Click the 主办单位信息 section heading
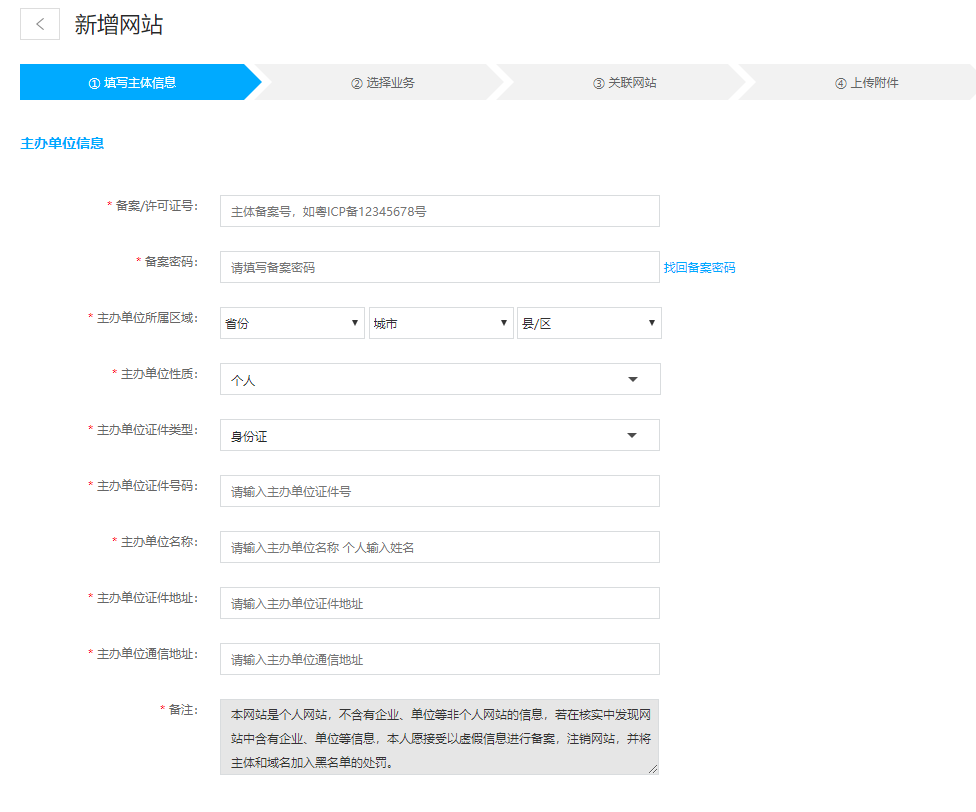This screenshot has height=812, width=976. pyautogui.click(x=62, y=143)
